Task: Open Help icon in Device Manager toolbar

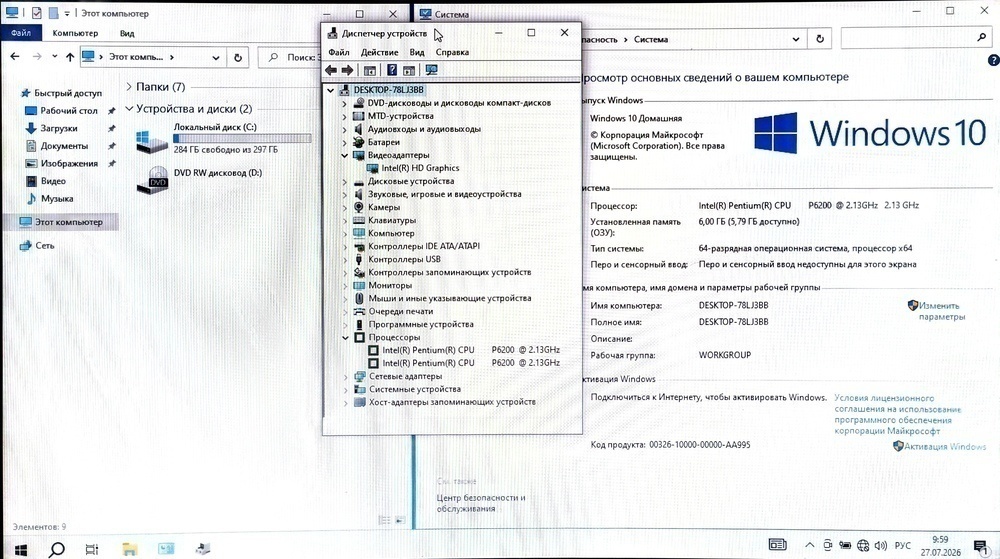Action: coord(392,70)
